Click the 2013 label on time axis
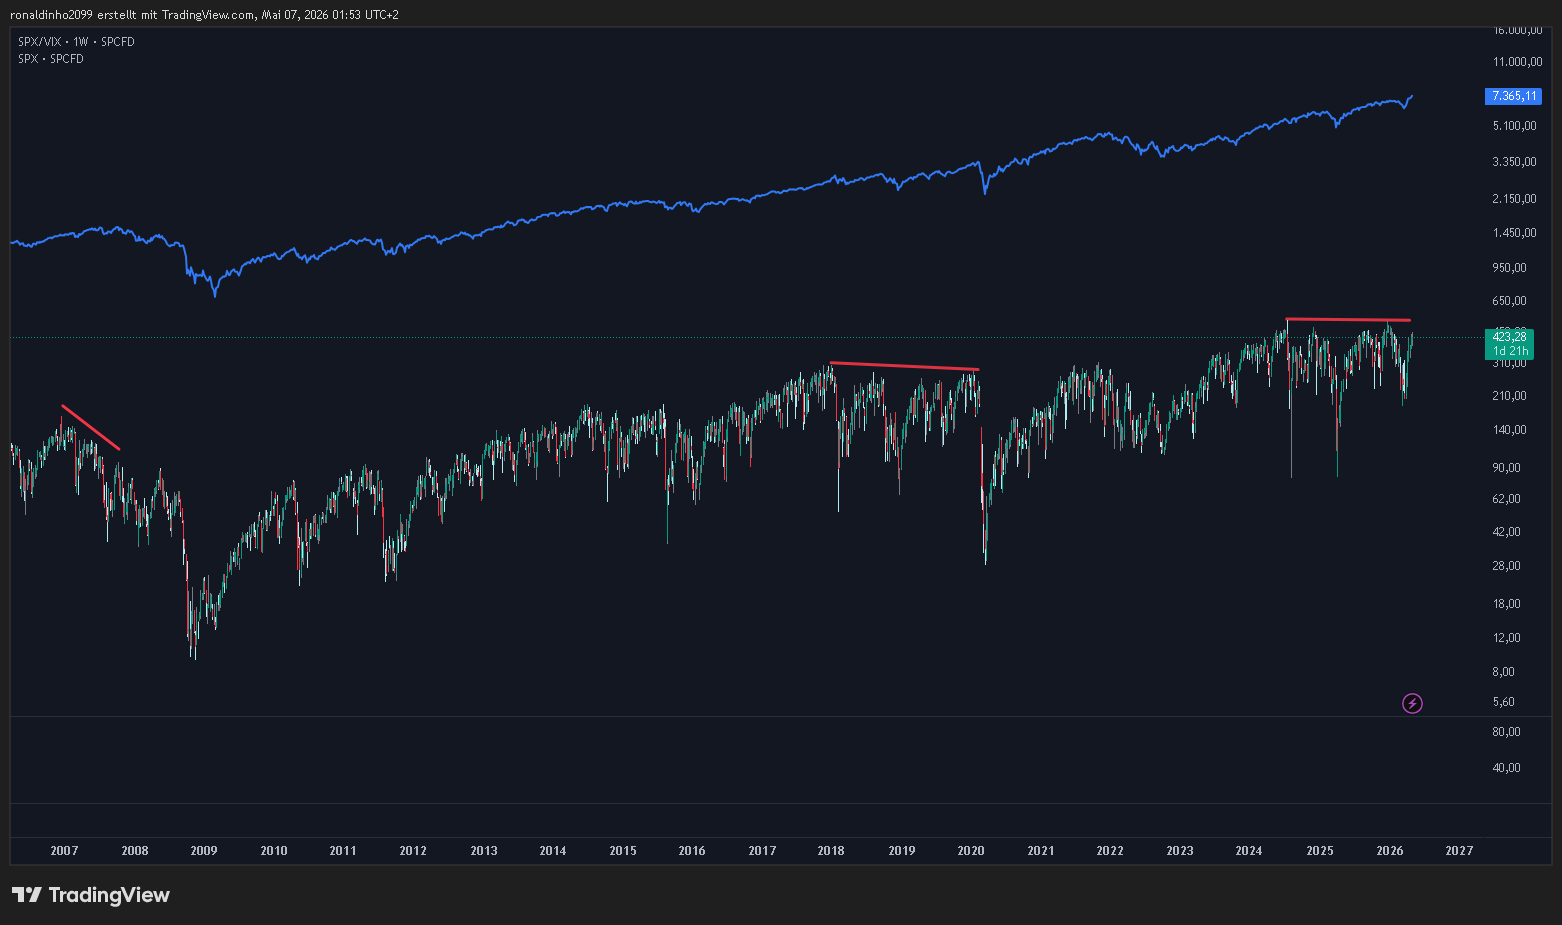Image resolution: width=1562 pixels, height=925 pixels. pyautogui.click(x=484, y=851)
